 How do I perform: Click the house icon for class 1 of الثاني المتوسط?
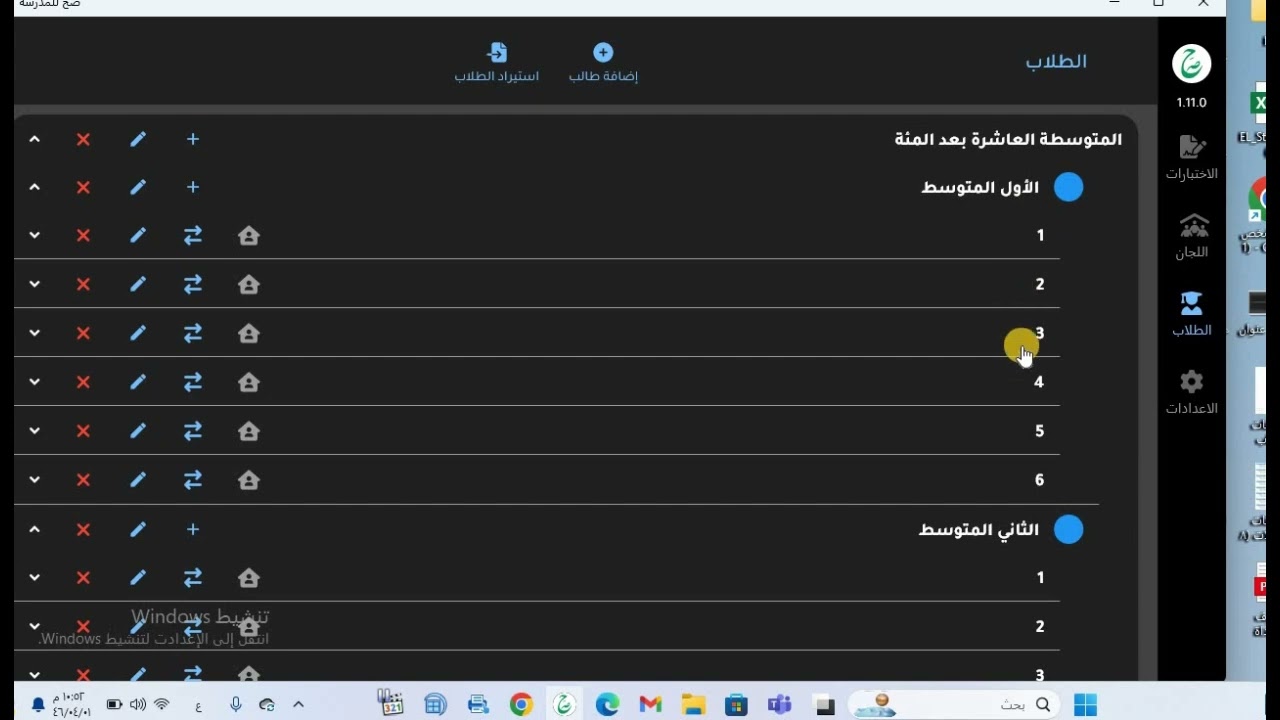pos(249,577)
